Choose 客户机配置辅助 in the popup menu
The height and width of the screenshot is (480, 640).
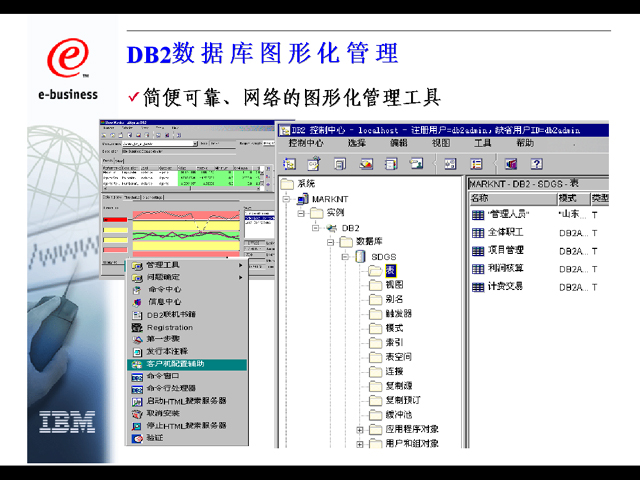pyautogui.click(x=187, y=364)
